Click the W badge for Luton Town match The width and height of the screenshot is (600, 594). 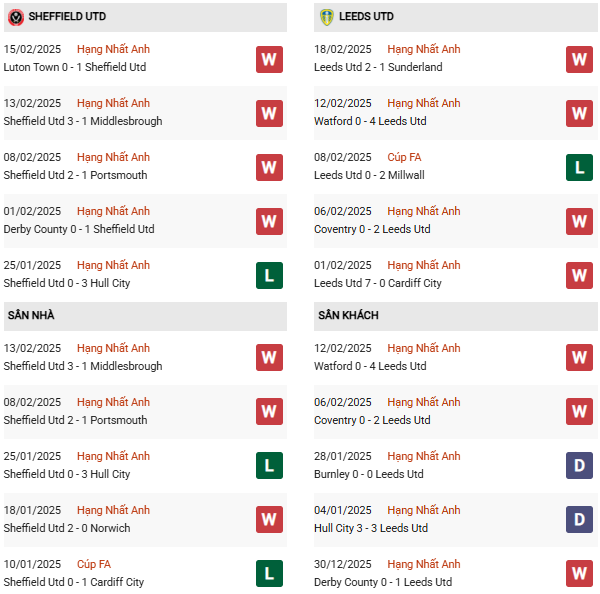coord(269,59)
